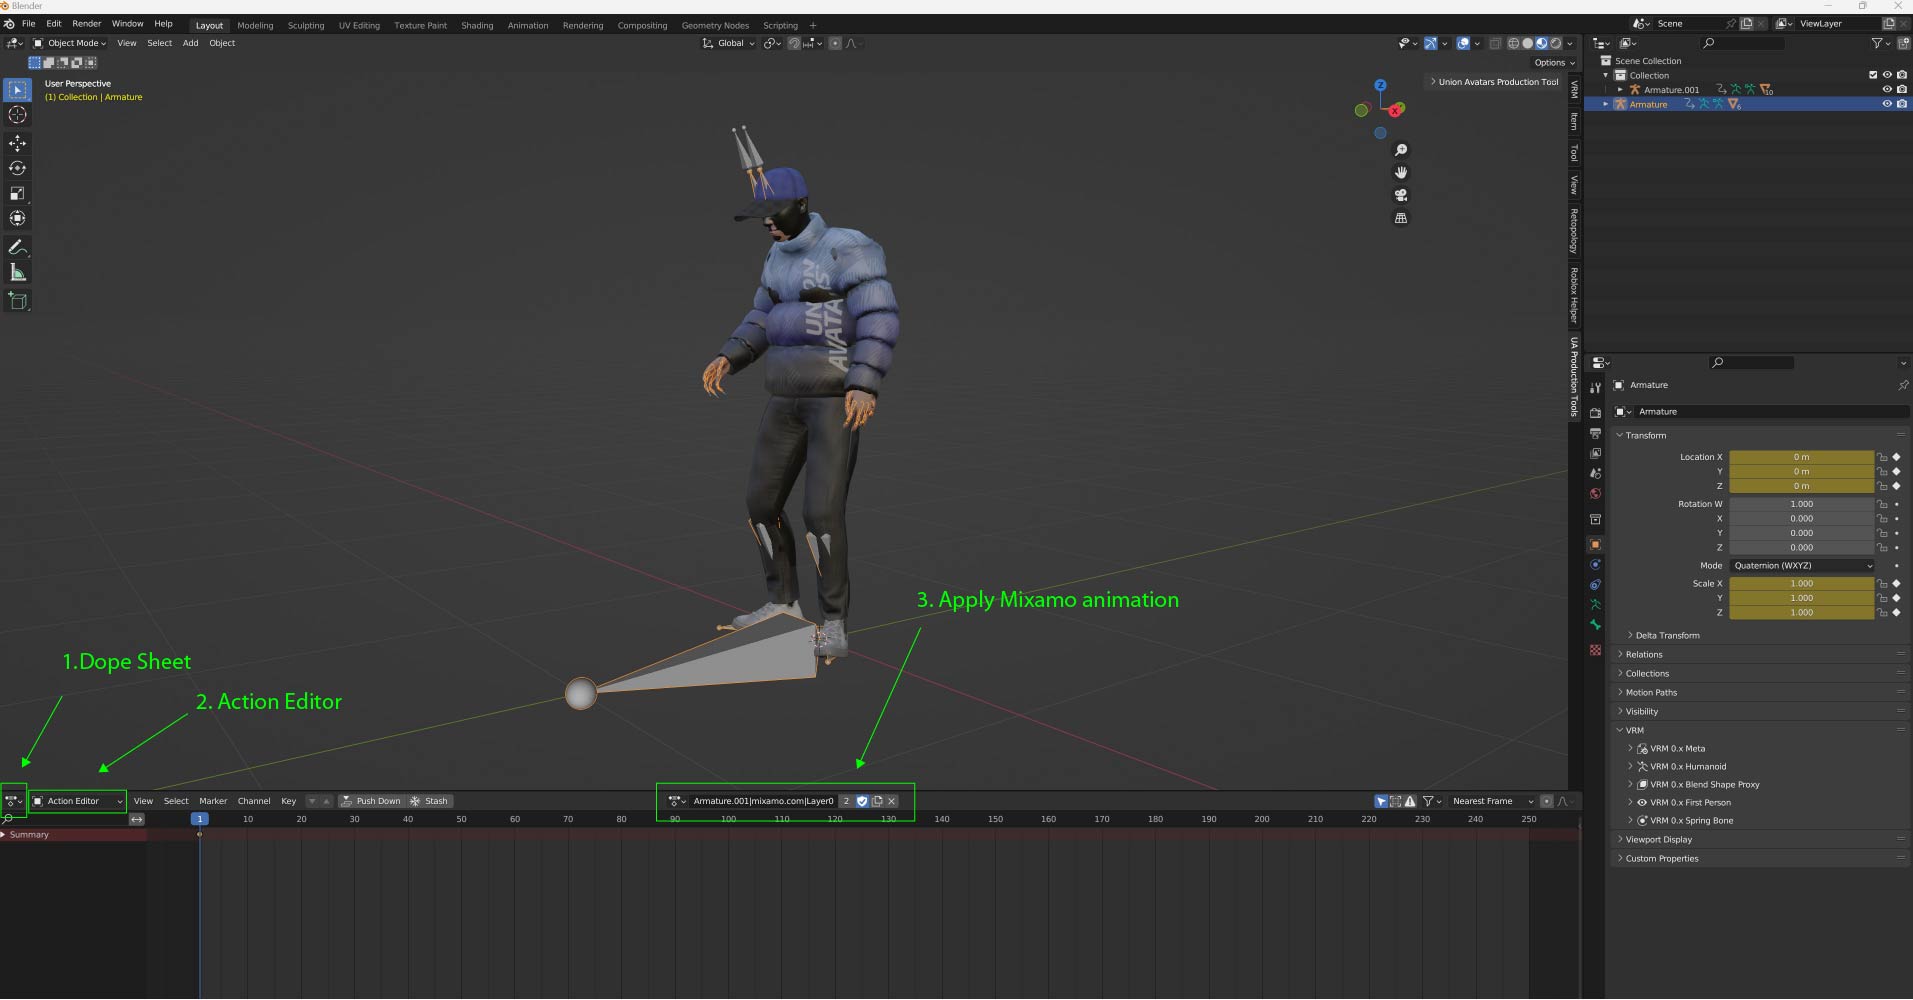Expand the Motion Paths panel
1913x1000 pixels.
(x=1651, y=692)
